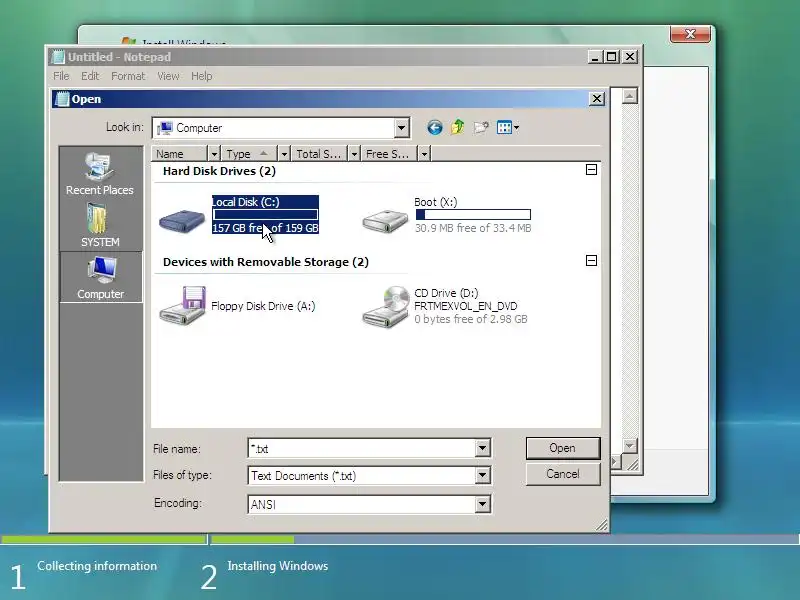The width and height of the screenshot is (800, 600).
Task: Close the Install Windows background window
Action: tap(690, 34)
